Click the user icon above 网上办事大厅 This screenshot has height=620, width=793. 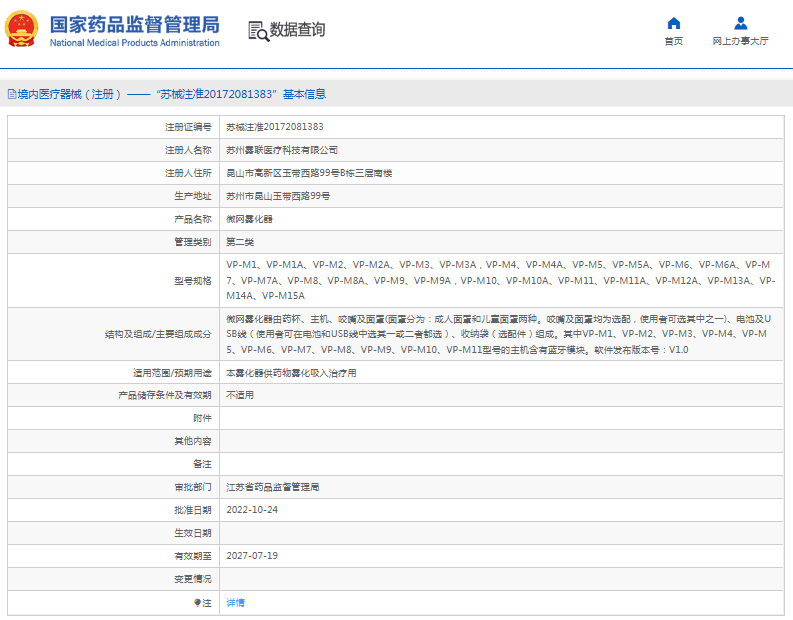[740, 23]
